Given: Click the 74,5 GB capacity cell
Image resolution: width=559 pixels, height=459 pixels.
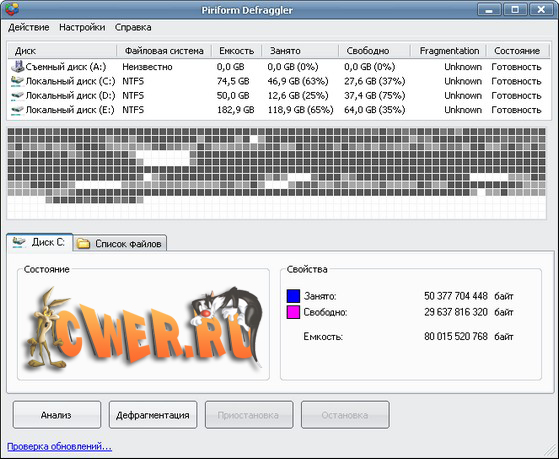Looking at the screenshot, I should 233,81.
